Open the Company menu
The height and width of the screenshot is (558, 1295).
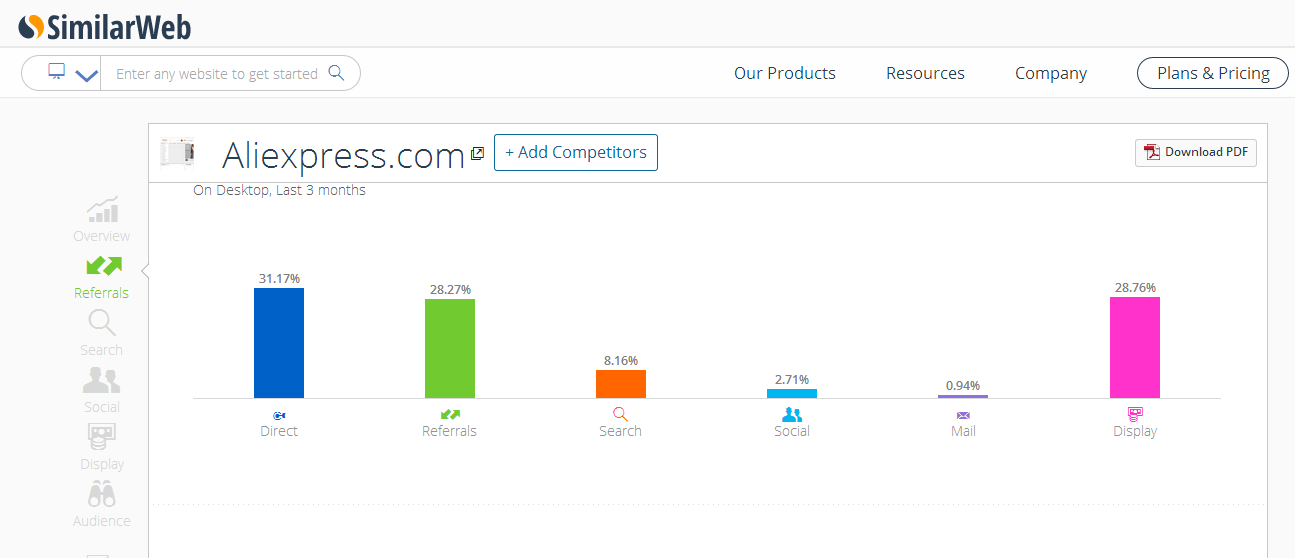pyautogui.click(x=1051, y=73)
